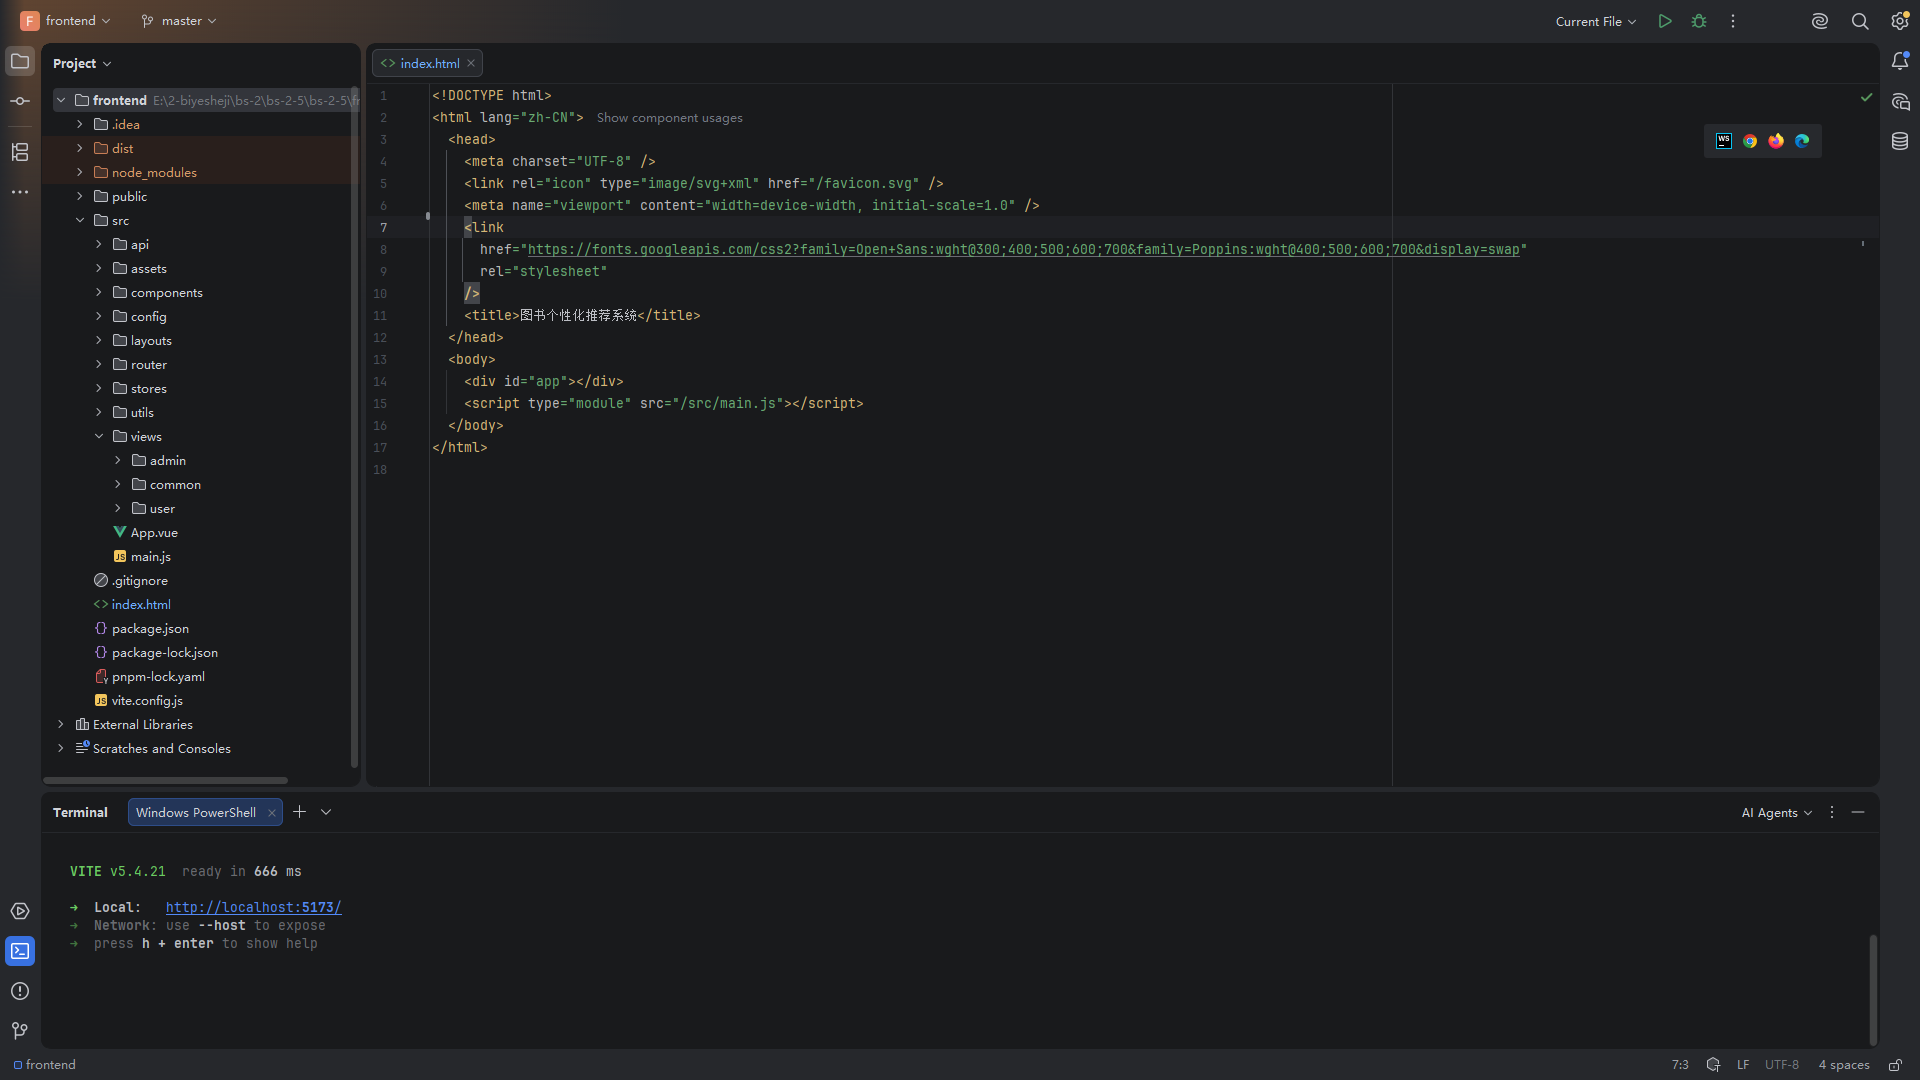The height and width of the screenshot is (1080, 1920).
Task: Click the frontend module in status bar
Action: 45,1065
